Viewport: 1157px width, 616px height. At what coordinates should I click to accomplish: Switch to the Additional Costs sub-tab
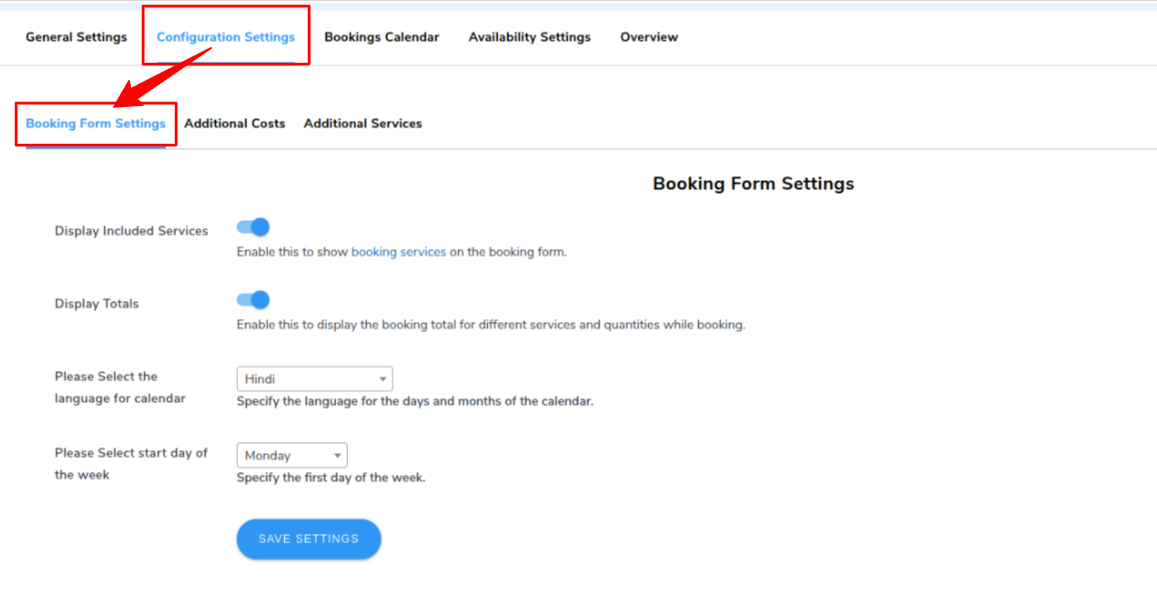pos(235,124)
